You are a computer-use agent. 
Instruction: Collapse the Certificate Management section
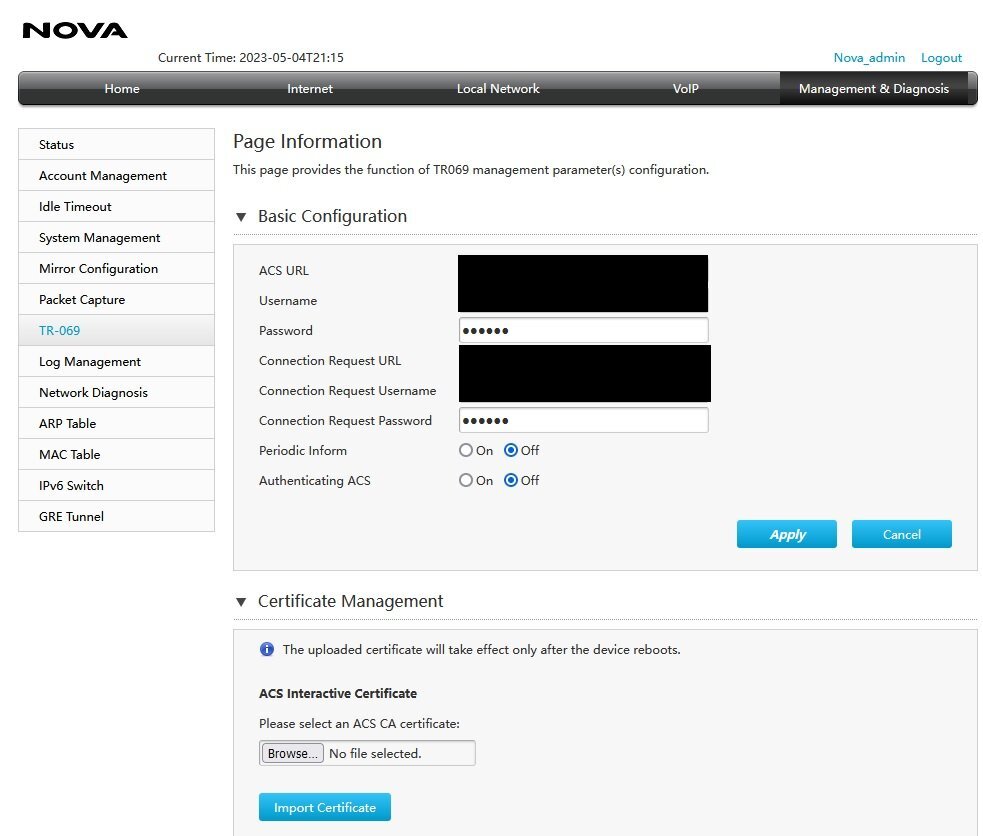click(241, 602)
